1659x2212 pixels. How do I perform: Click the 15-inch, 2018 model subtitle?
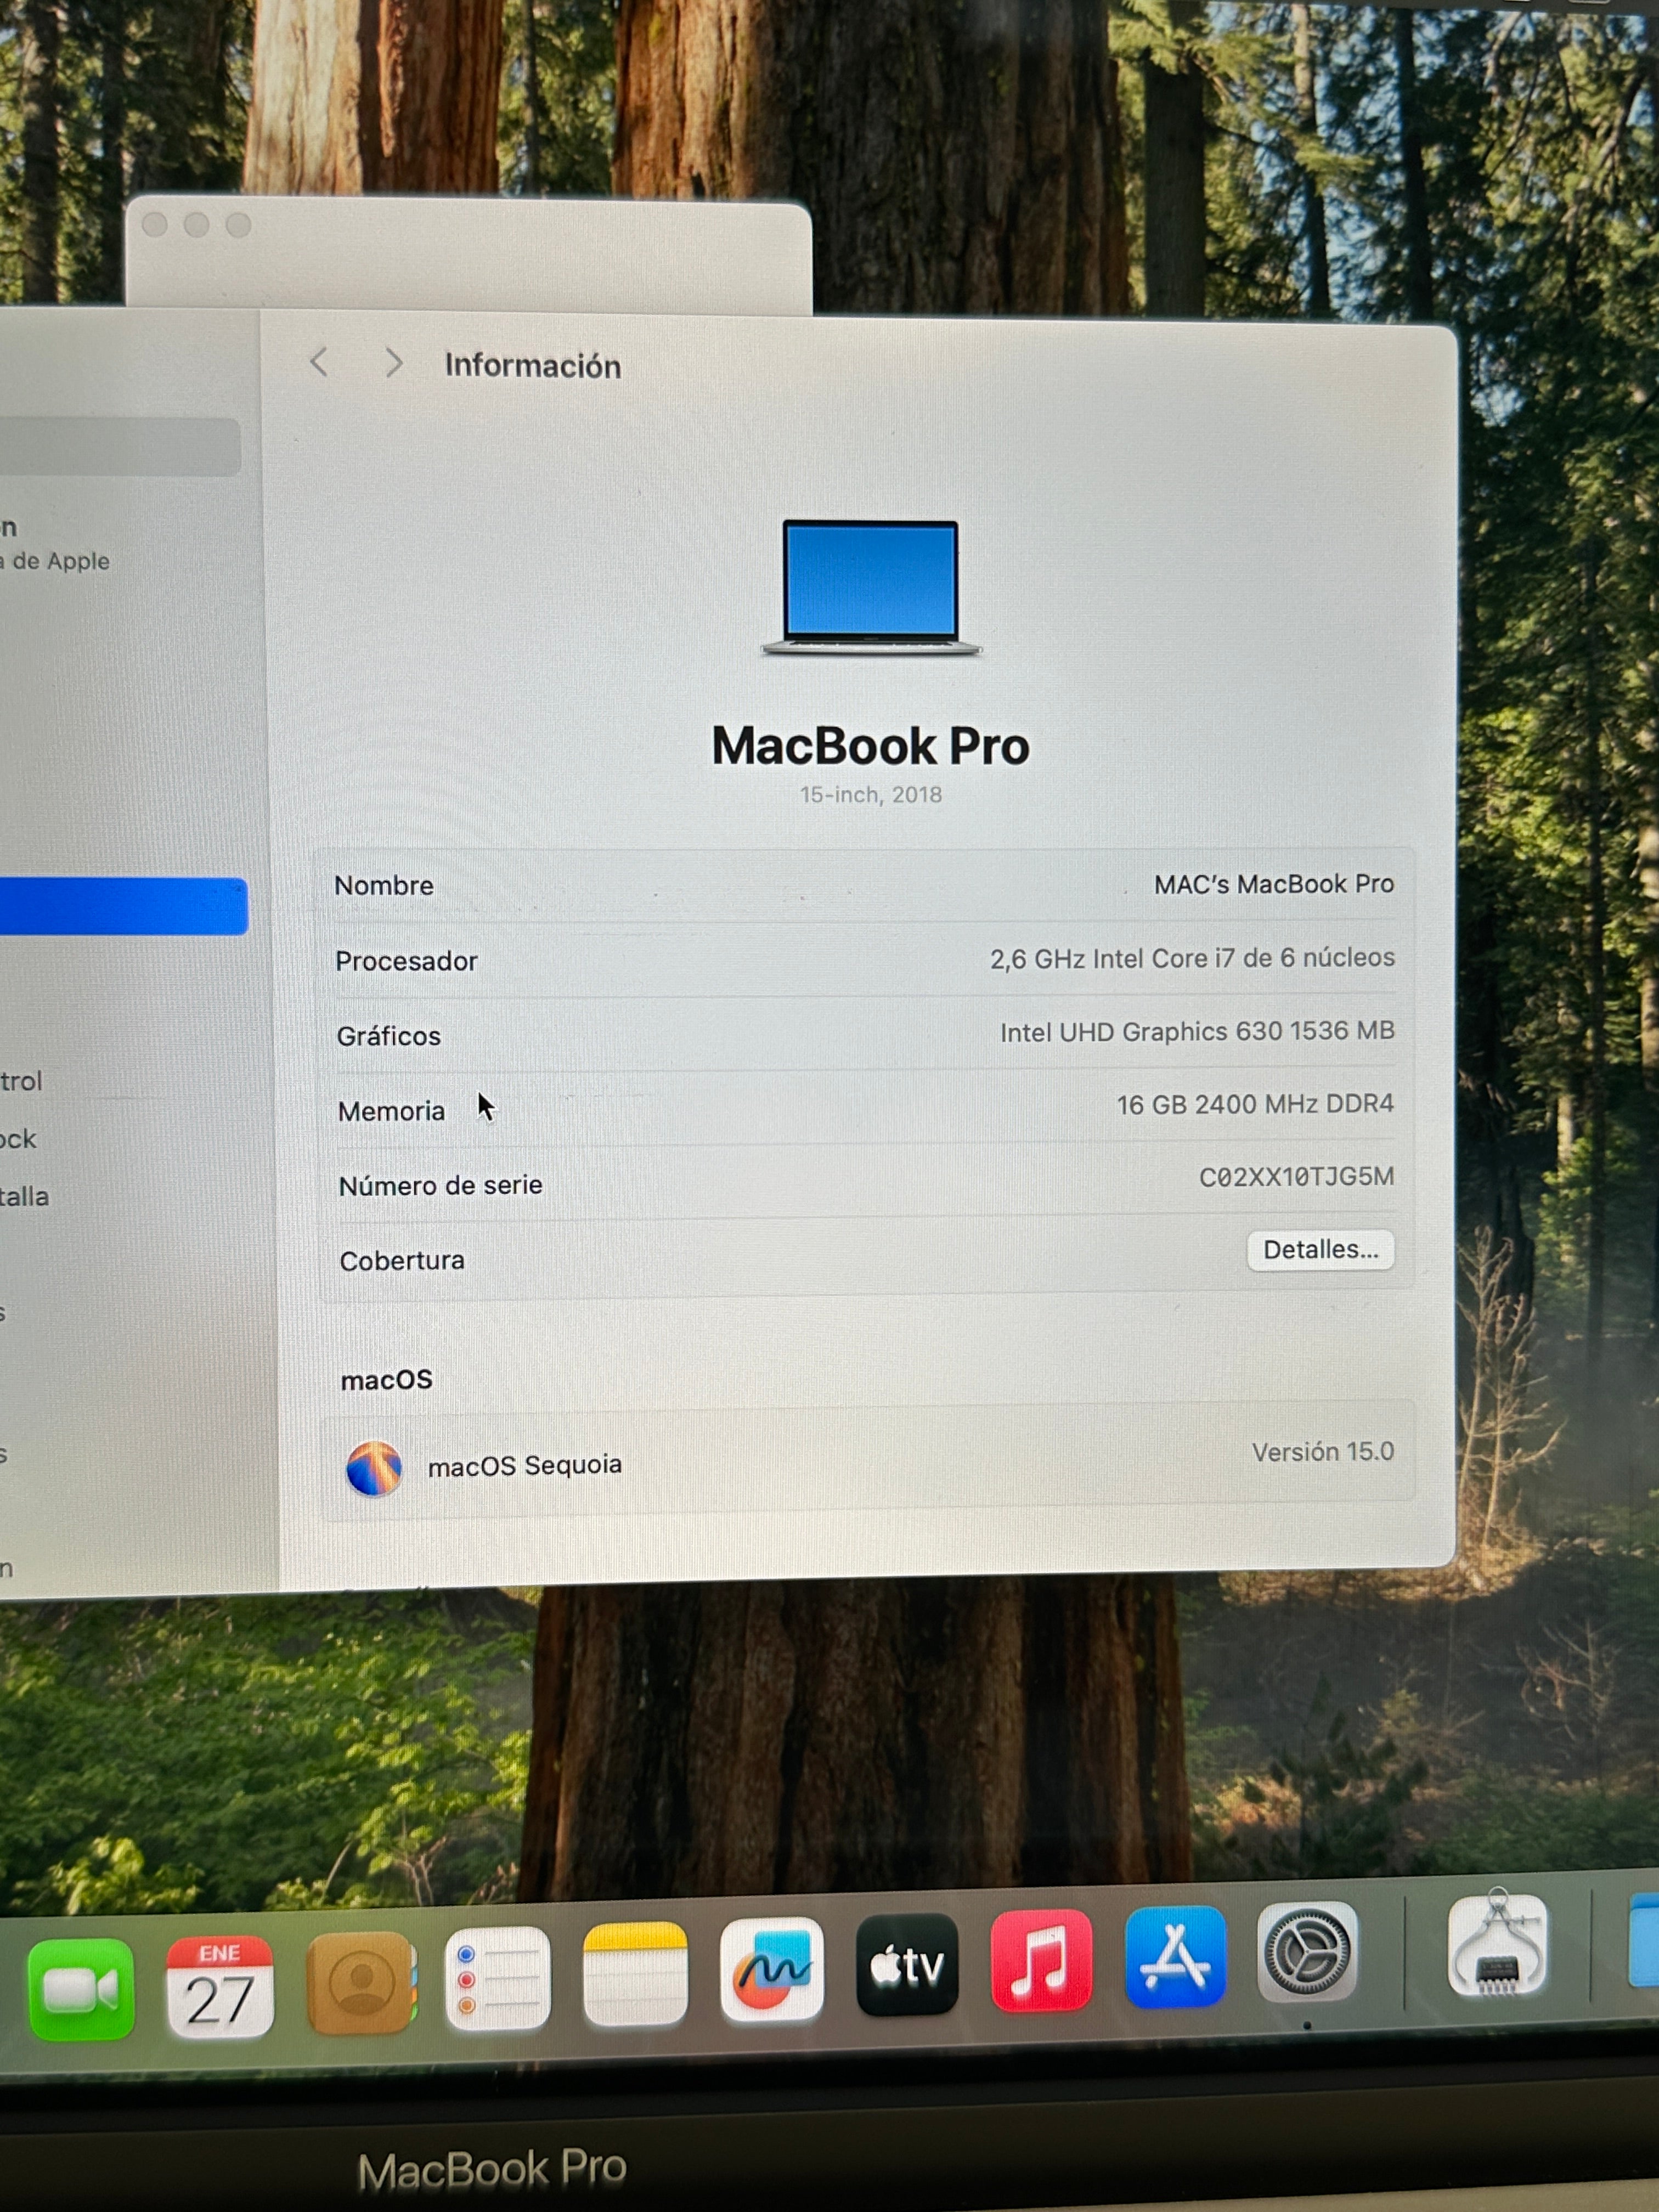pos(871,795)
